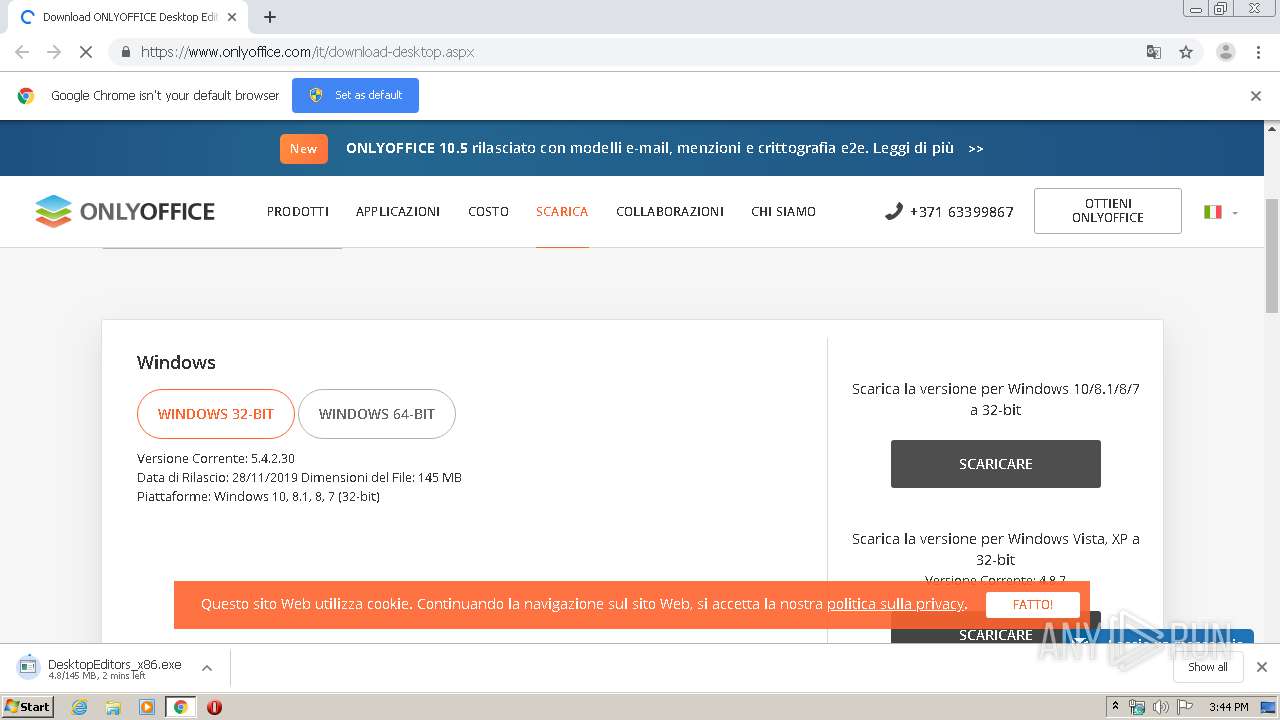Click the phone number +371 63399867
1280x720 pixels.
(950, 212)
